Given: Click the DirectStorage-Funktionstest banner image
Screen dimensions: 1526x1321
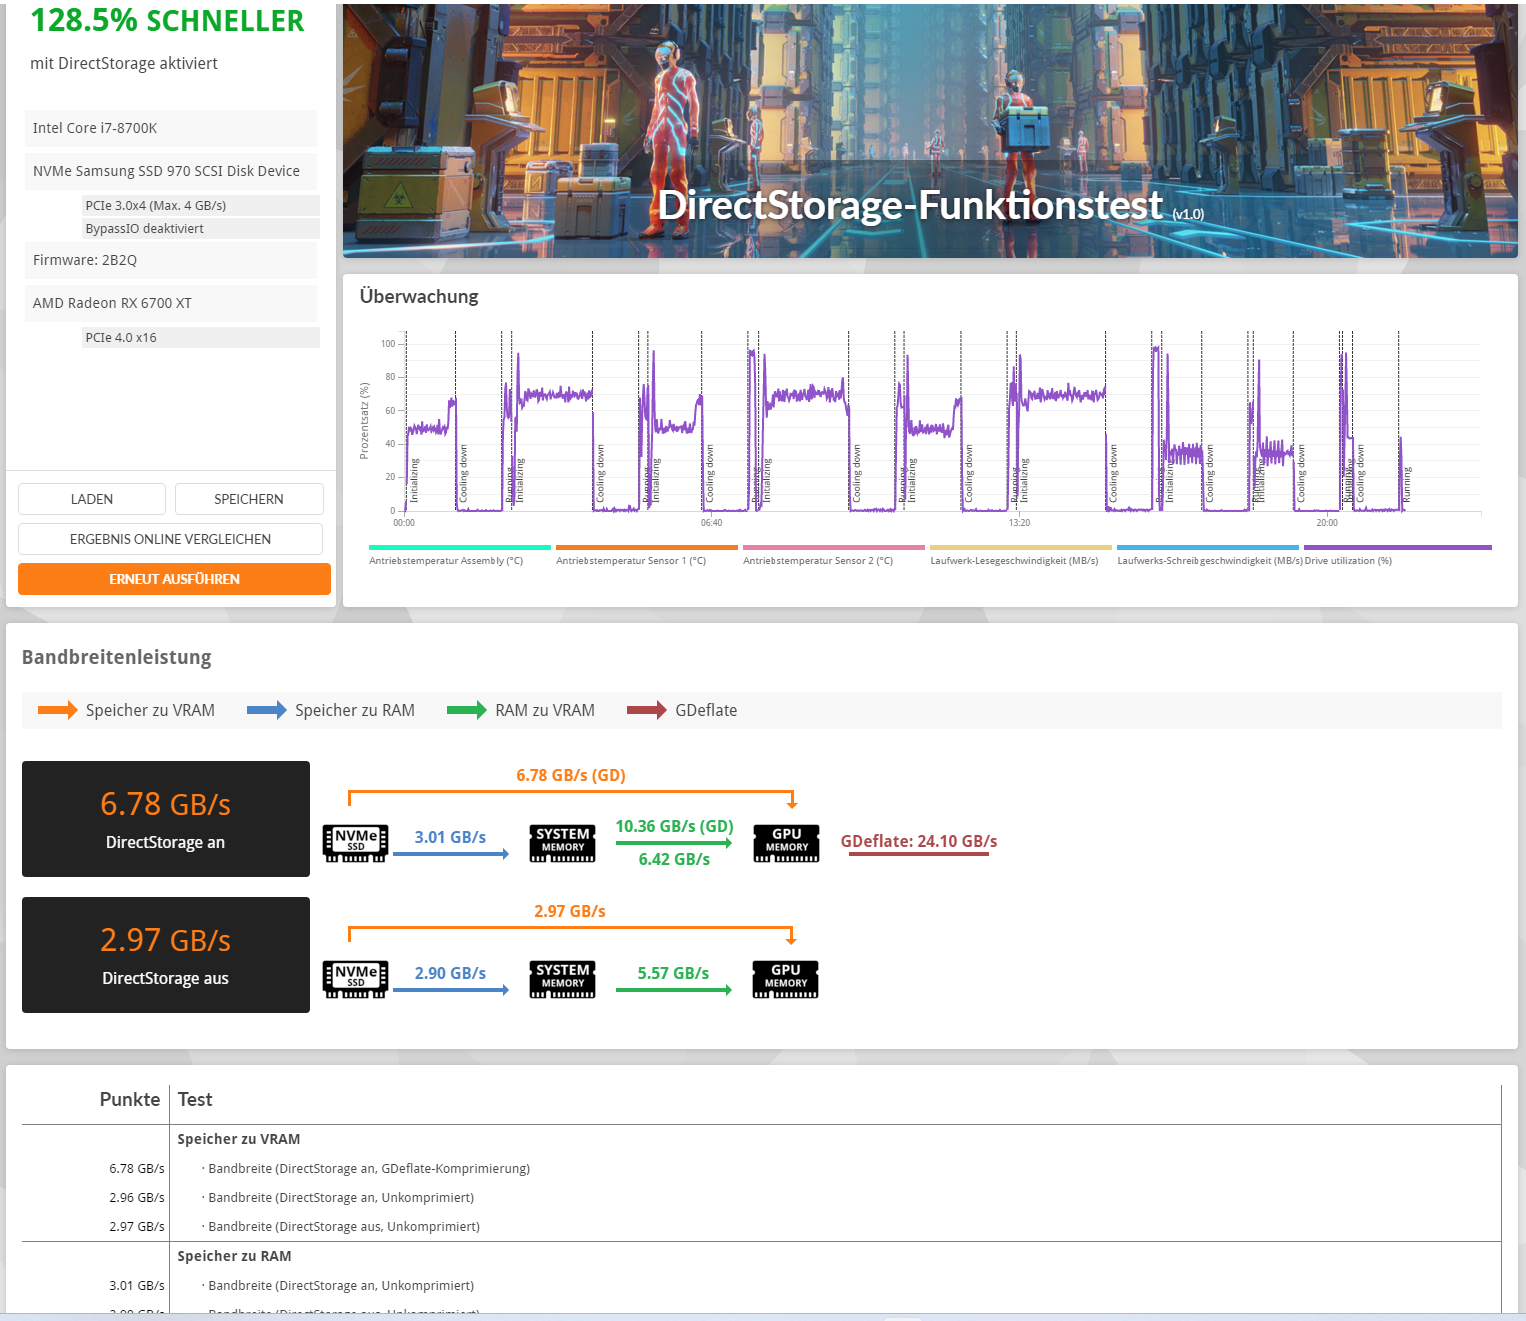Looking at the screenshot, I should pos(930,131).
